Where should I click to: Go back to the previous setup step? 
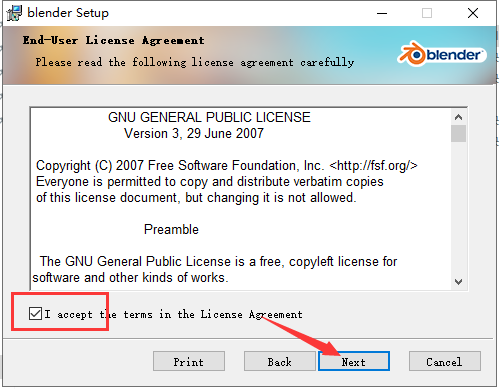tap(279, 361)
